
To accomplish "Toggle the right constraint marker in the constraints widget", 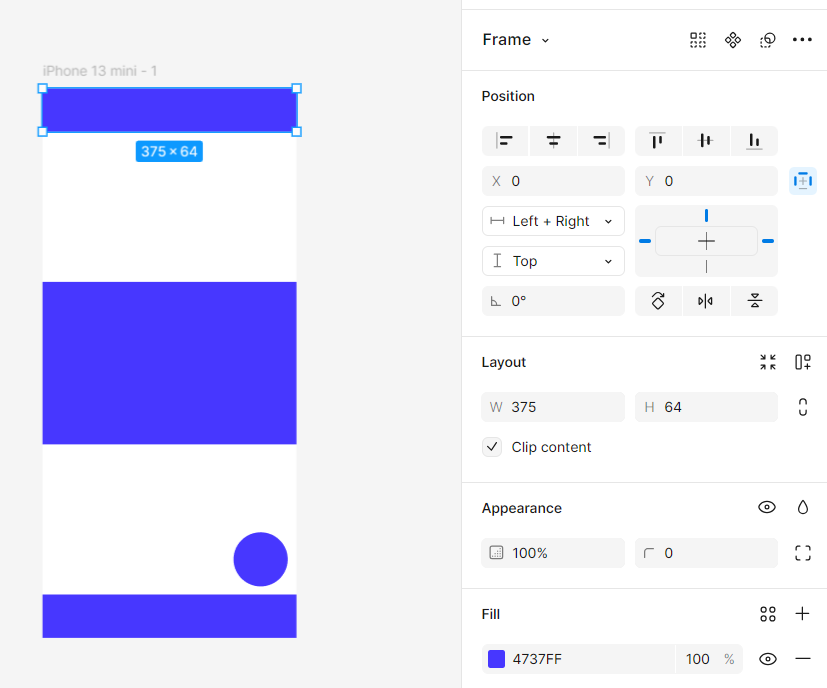I will pos(768,241).
